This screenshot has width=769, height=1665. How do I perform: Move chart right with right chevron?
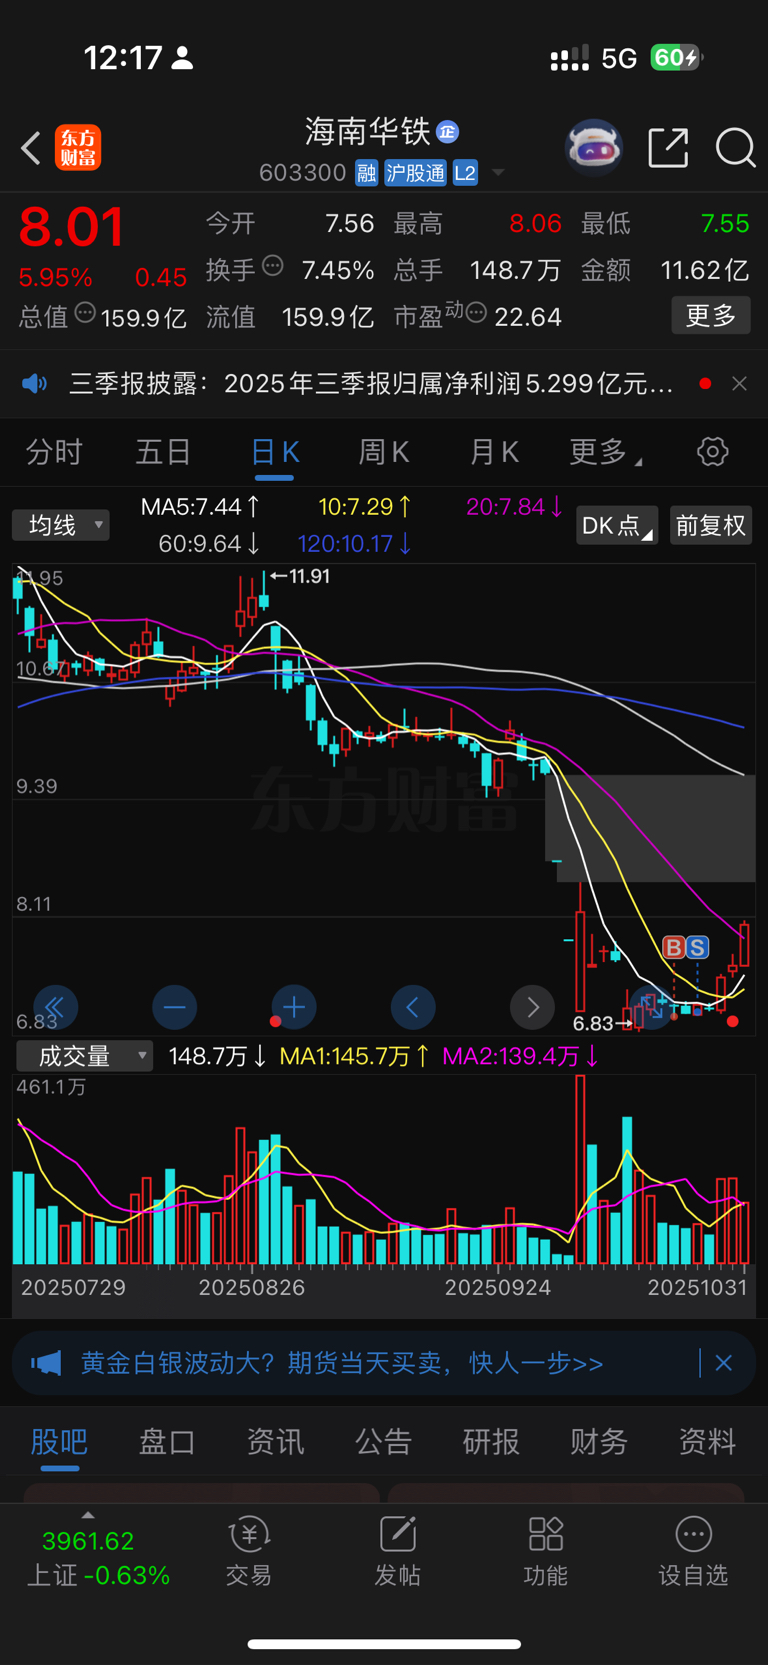point(532,1007)
